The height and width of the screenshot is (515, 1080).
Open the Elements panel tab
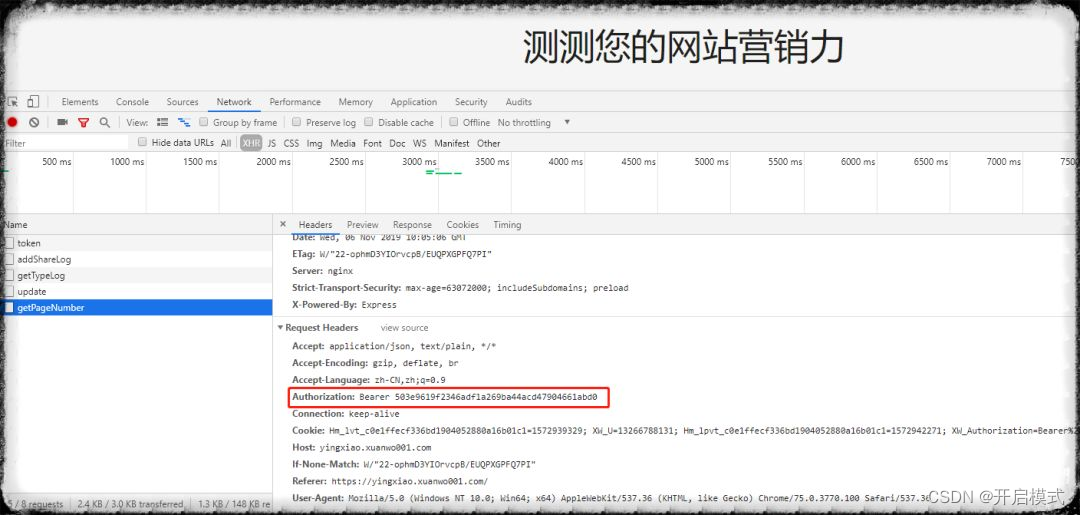(x=80, y=102)
